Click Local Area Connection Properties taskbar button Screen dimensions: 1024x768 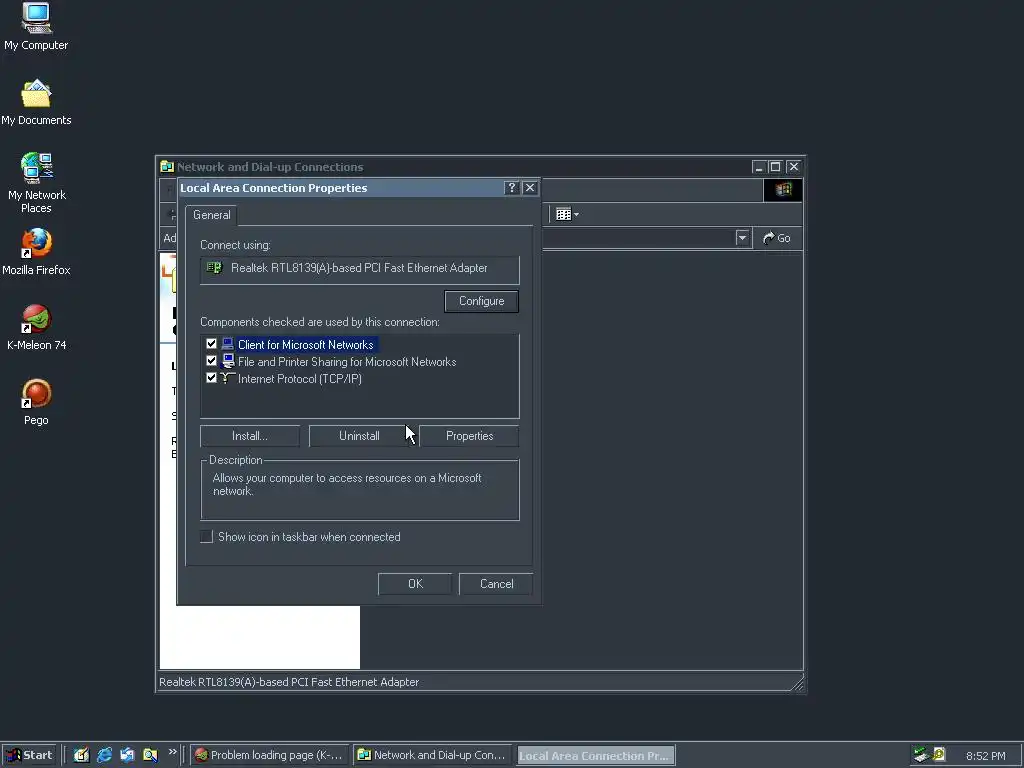click(x=596, y=756)
